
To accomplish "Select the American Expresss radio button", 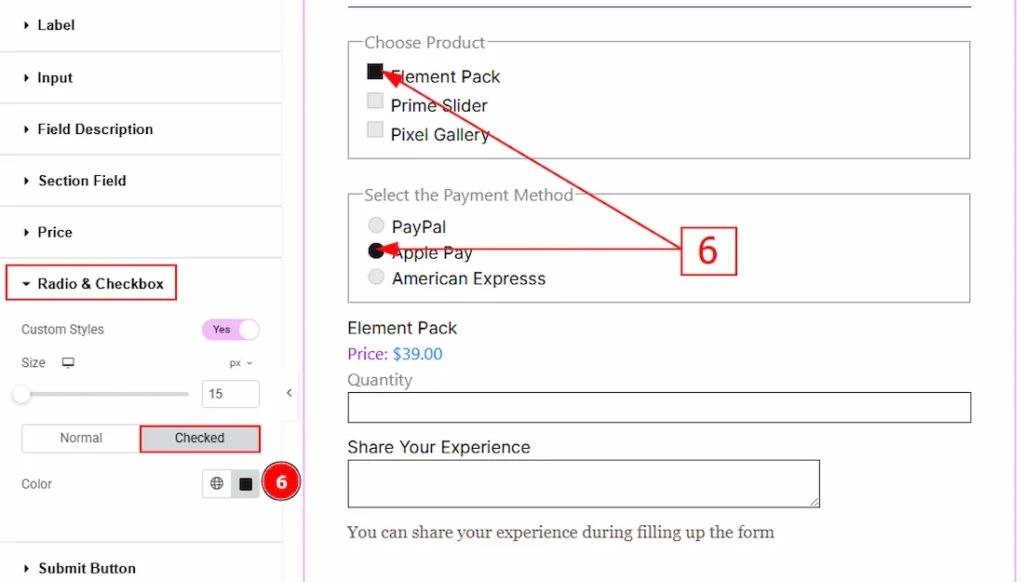I will click(x=376, y=277).
